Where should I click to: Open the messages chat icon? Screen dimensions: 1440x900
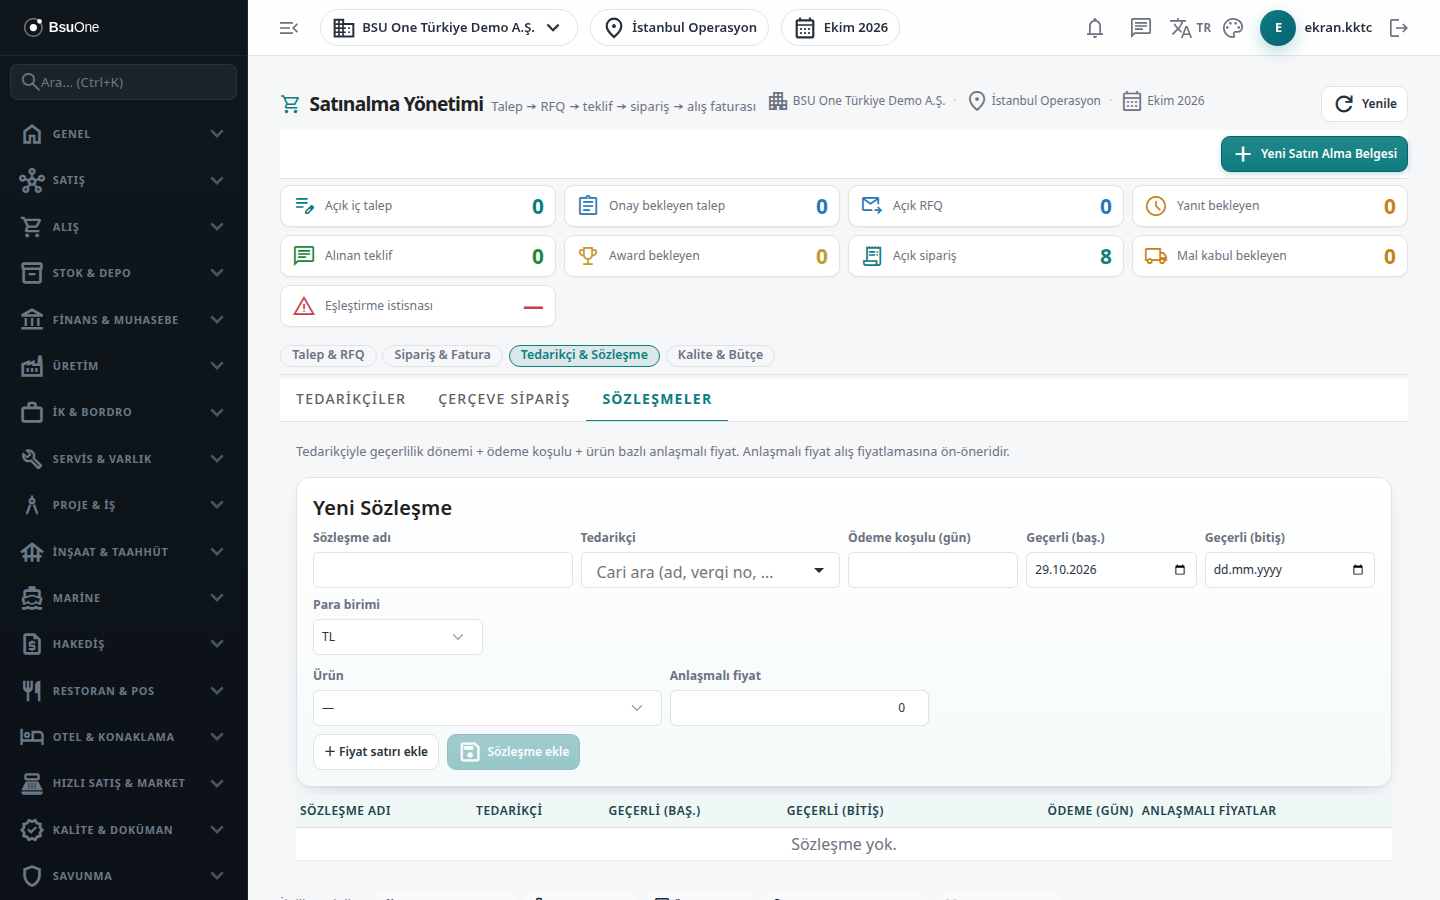(x=1141, y=28)
